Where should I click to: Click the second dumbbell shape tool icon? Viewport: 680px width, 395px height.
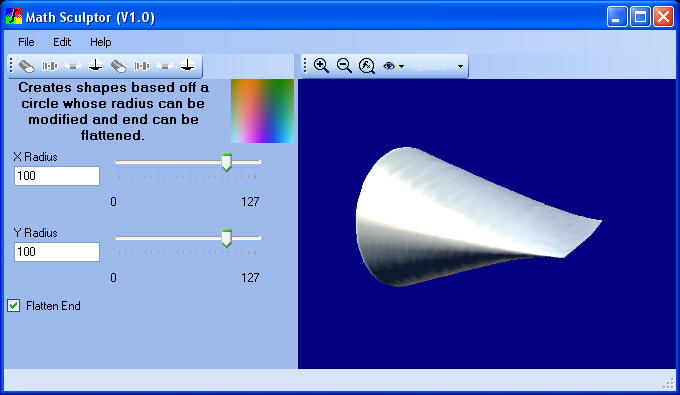141,66
